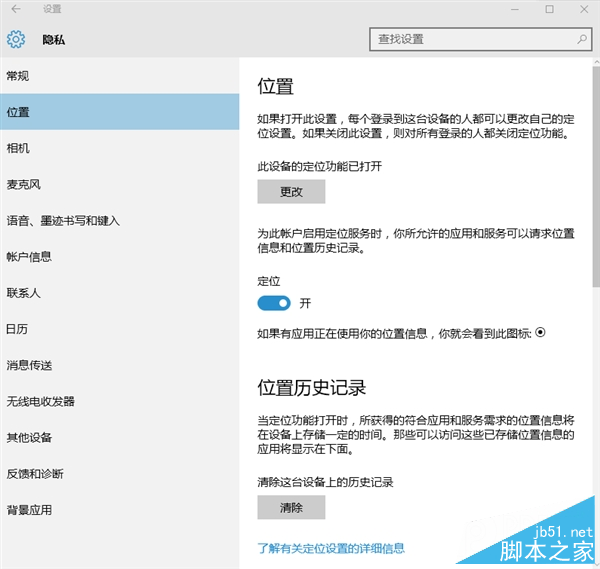Open 帐户信息 privacy settings
This screenshot has height=569, width=600.
click(119, 256)
